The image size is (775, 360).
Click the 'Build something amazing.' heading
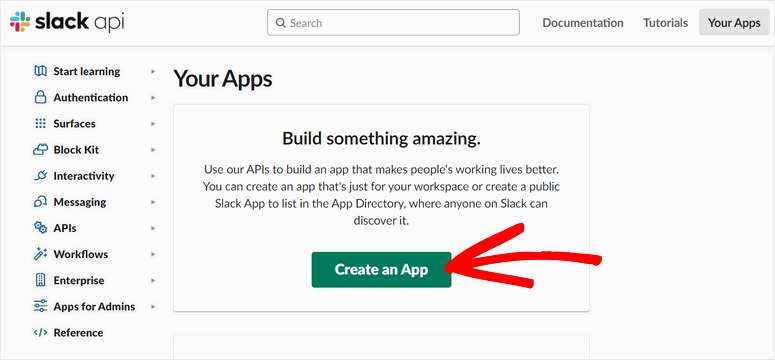click(381, 139)
